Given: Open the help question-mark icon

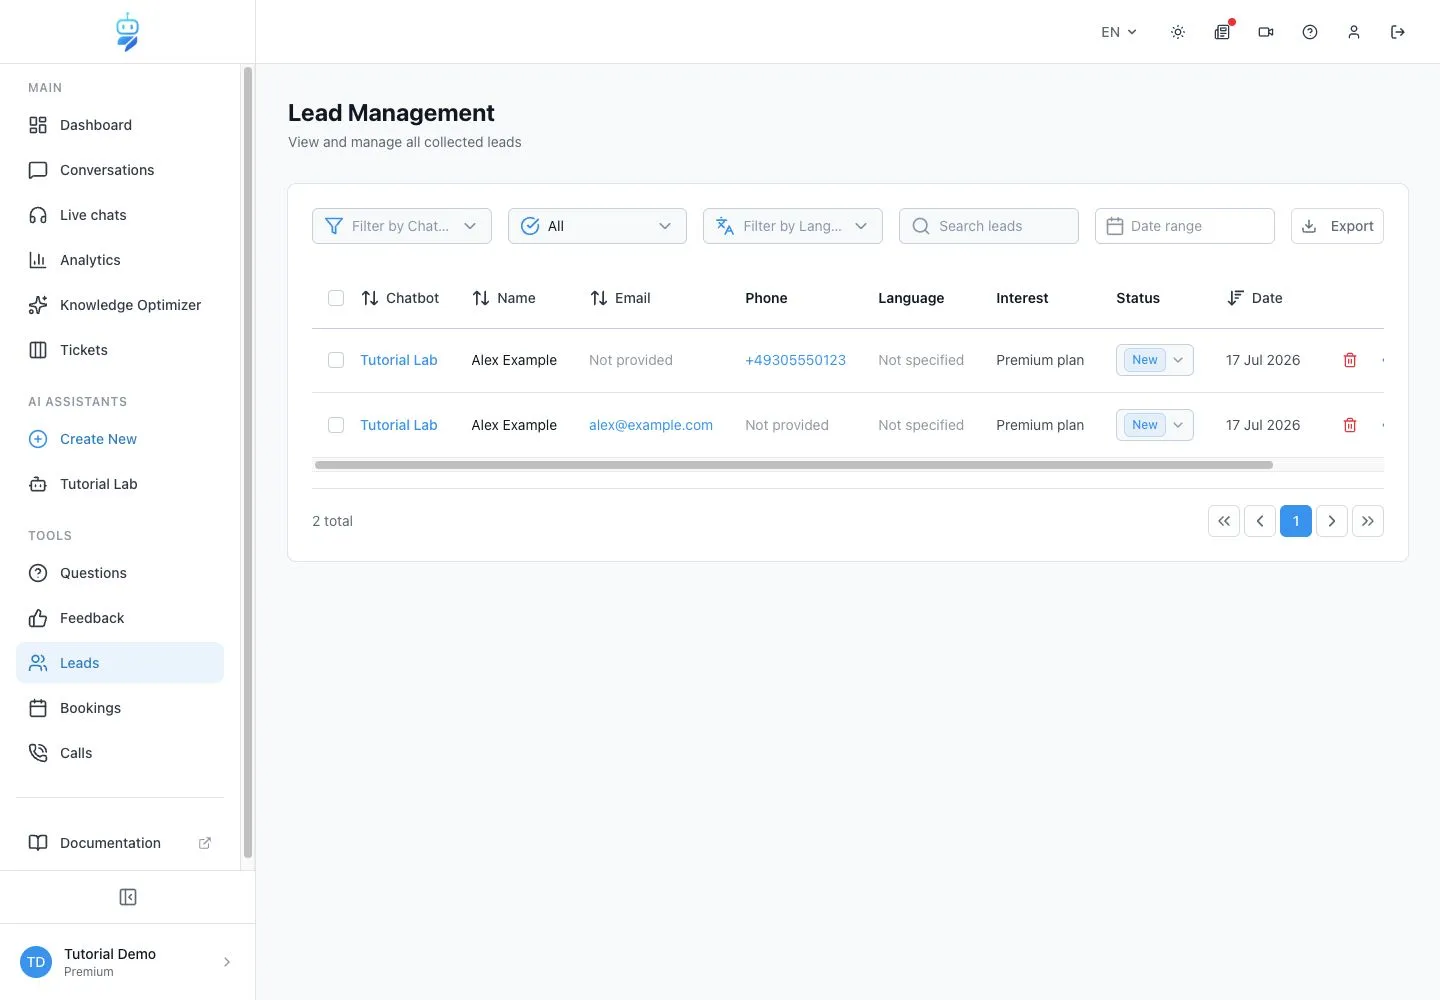Looking at the screenshot, I should pyautogui.click(x=1310, y=32).
